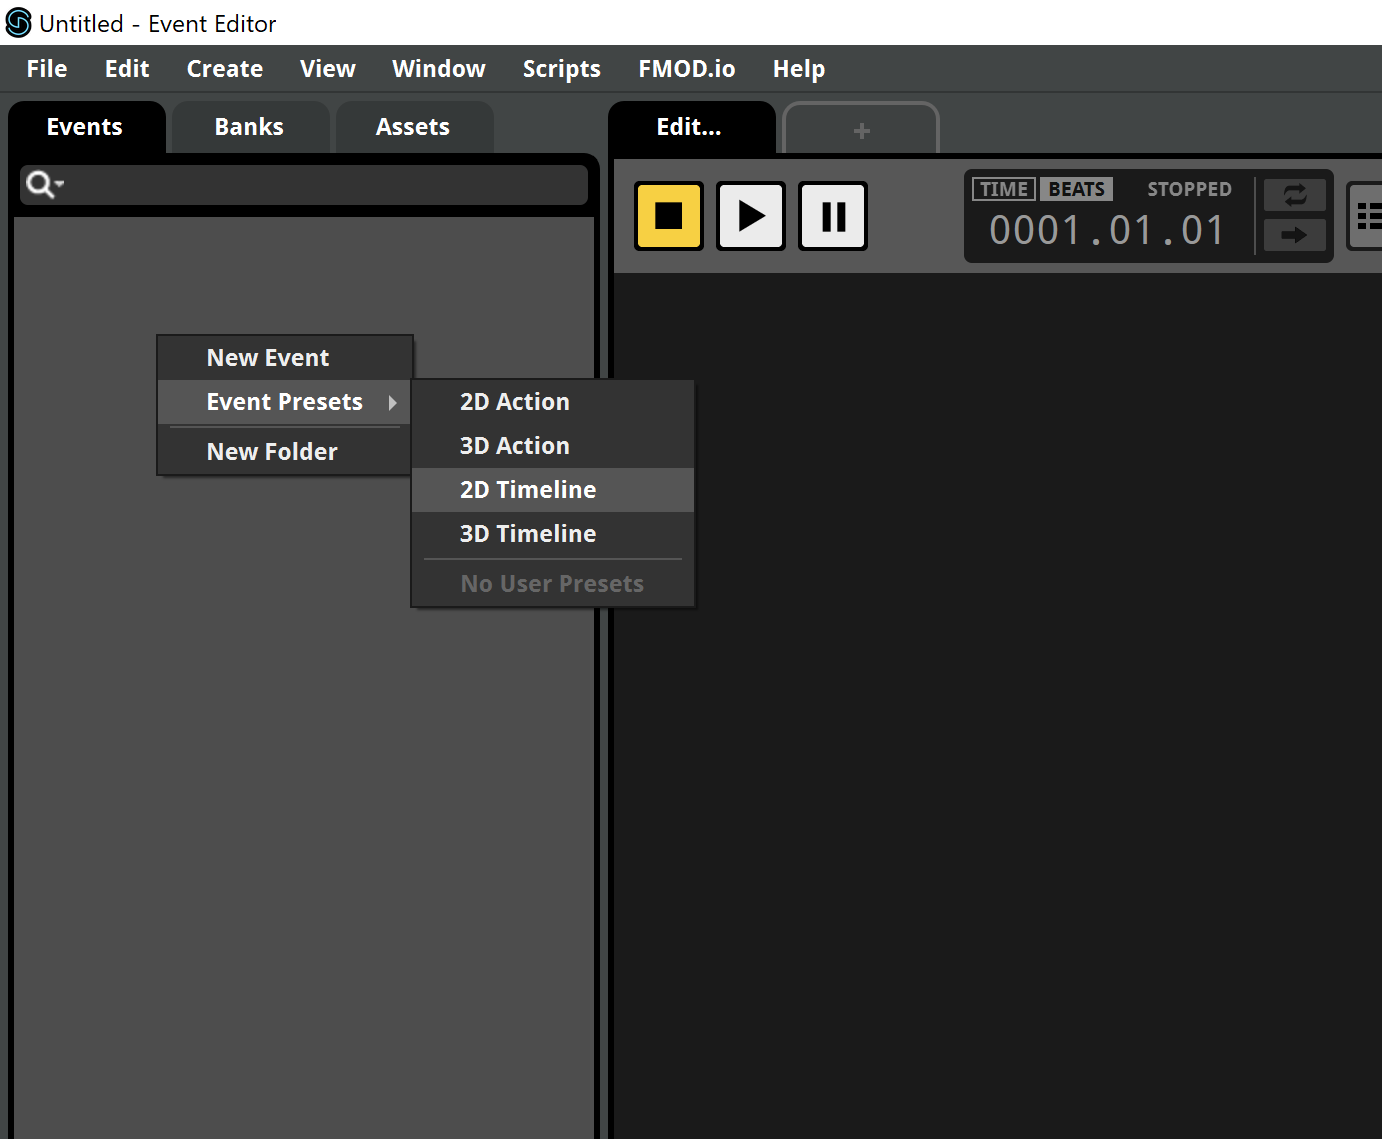
Task: Select the 3D Action preset
Action: pyautogui.click(x=553, y=446)
